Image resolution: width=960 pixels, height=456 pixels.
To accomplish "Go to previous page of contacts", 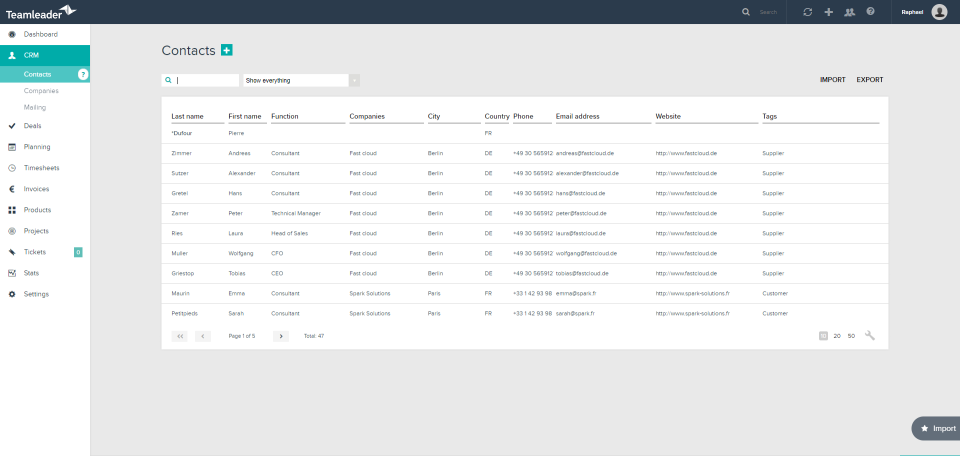I will 203,336.
